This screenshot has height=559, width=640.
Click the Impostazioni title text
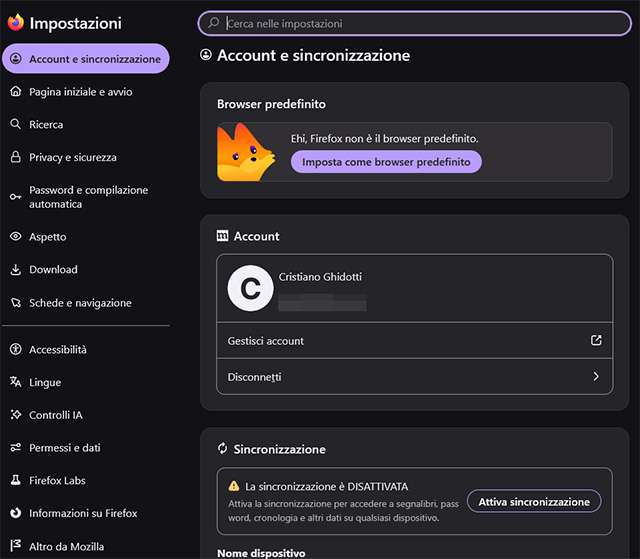[x=76, y=23]
